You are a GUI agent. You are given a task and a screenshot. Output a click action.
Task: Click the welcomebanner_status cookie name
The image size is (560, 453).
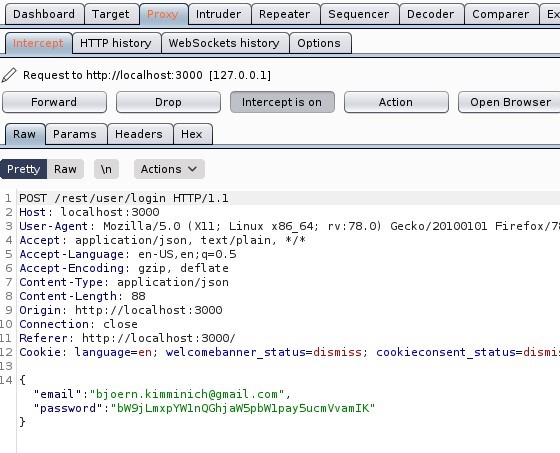236,352
